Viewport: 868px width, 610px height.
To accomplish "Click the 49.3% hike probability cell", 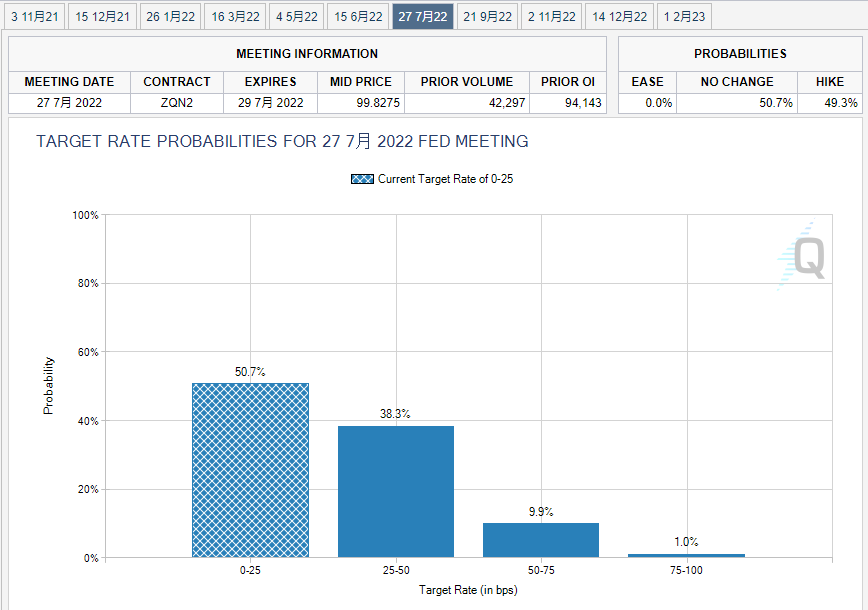I will click(x=830, y=103).
